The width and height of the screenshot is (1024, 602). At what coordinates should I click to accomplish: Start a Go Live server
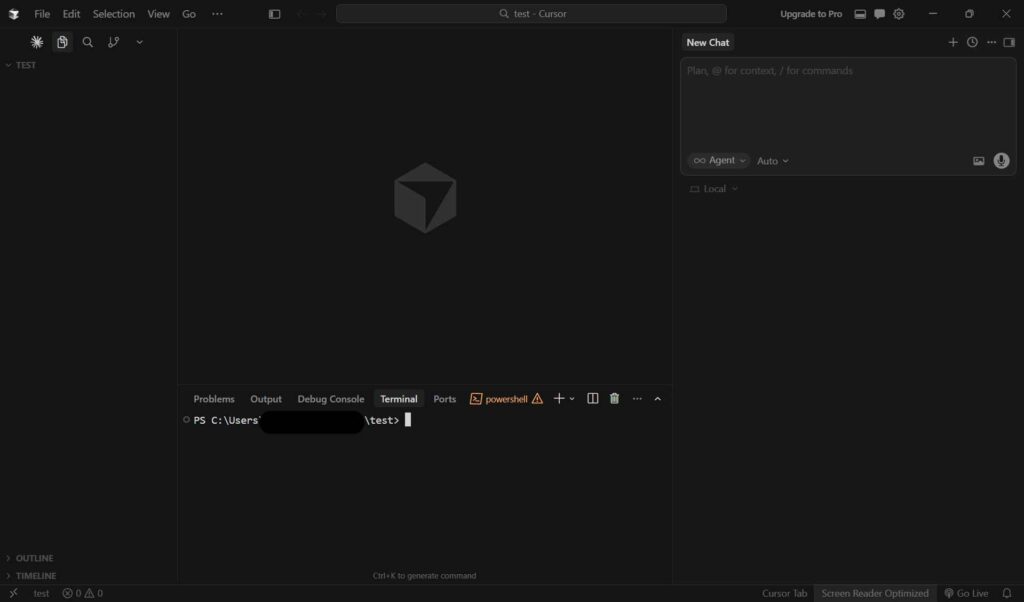click(x=968, y=593)
